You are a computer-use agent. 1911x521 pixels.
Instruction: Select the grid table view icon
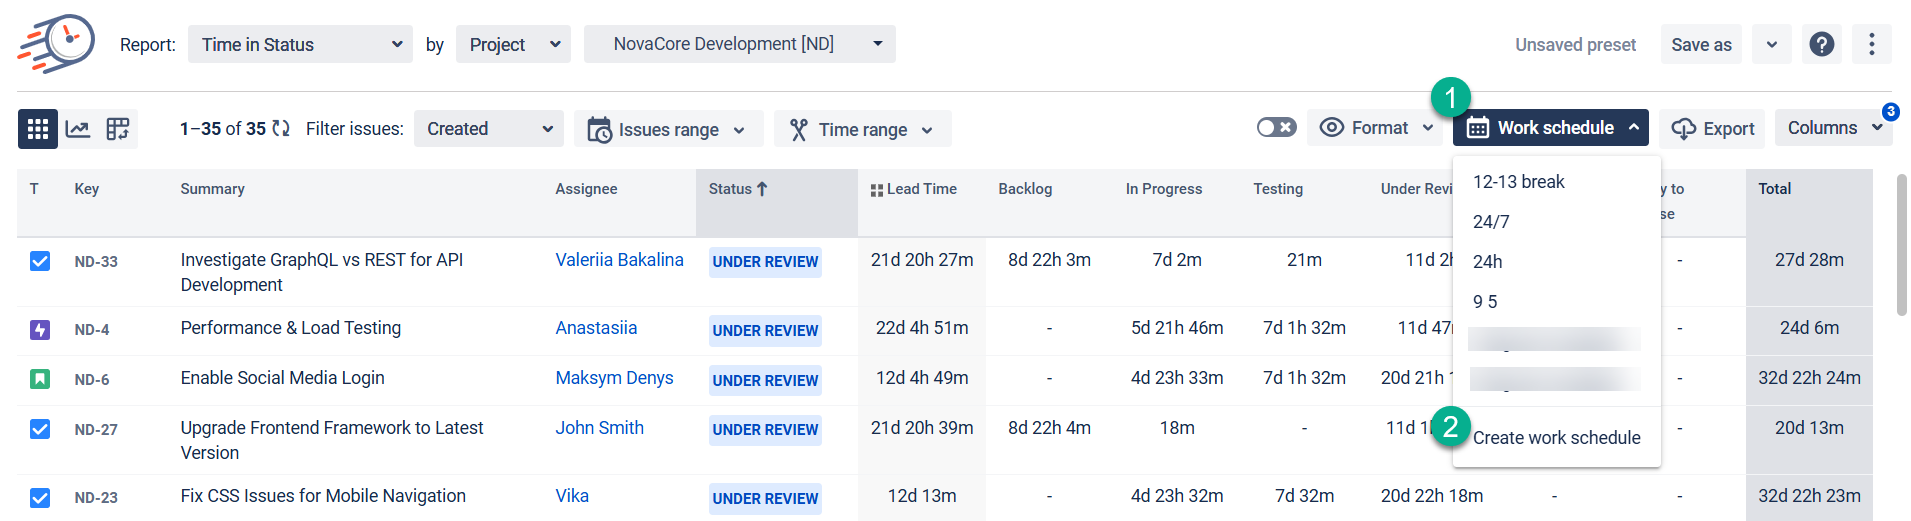pyautogui.click(x=38, y=129)
